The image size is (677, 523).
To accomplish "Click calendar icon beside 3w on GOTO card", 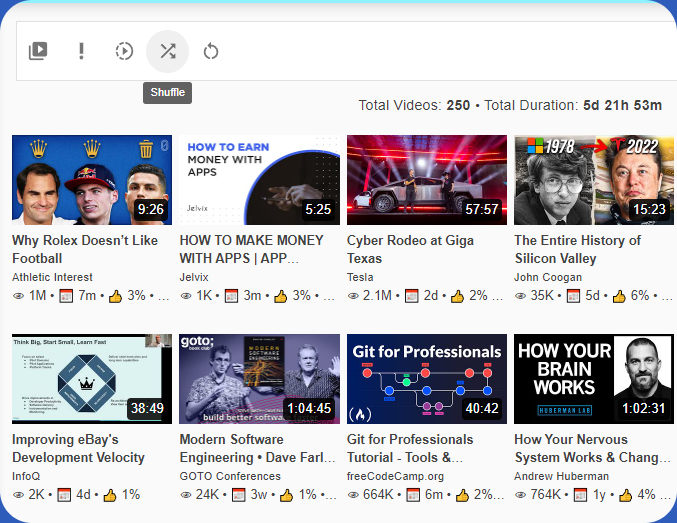I will click(238, 495).
